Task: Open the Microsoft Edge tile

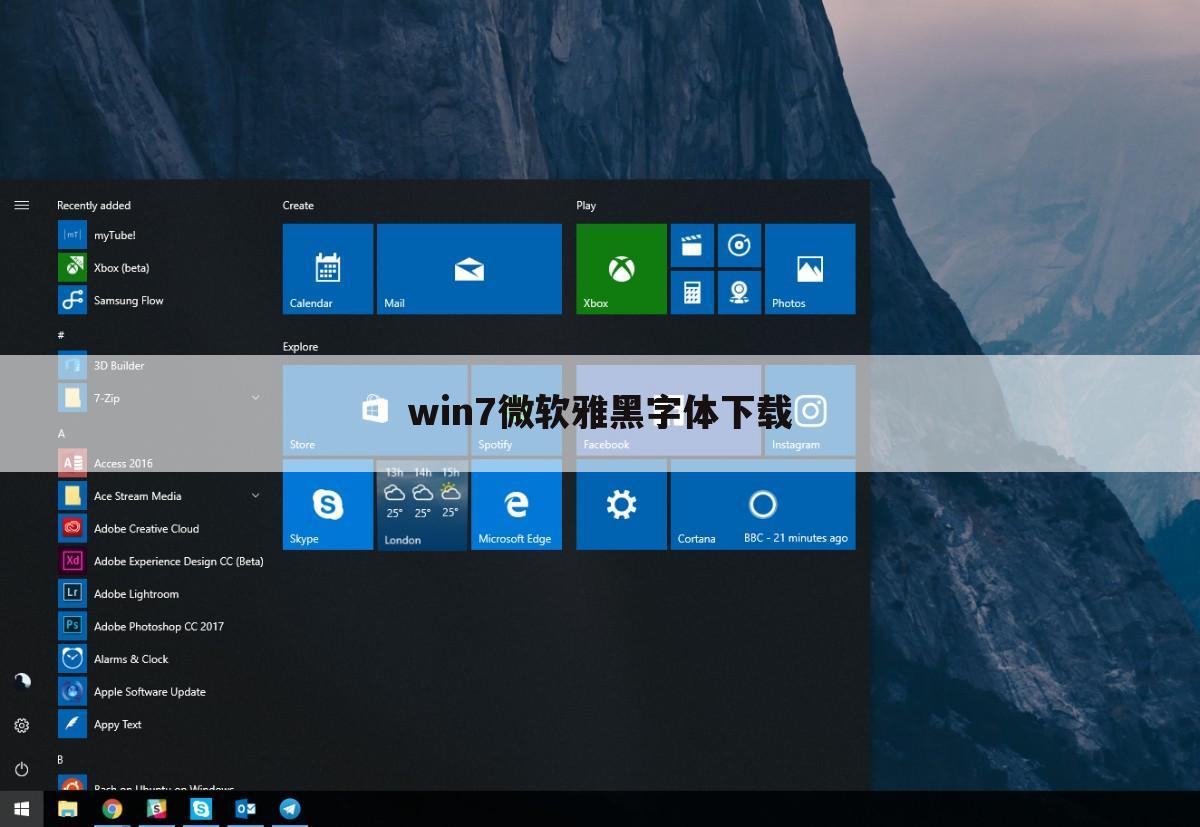Action: tap(516, 504)
